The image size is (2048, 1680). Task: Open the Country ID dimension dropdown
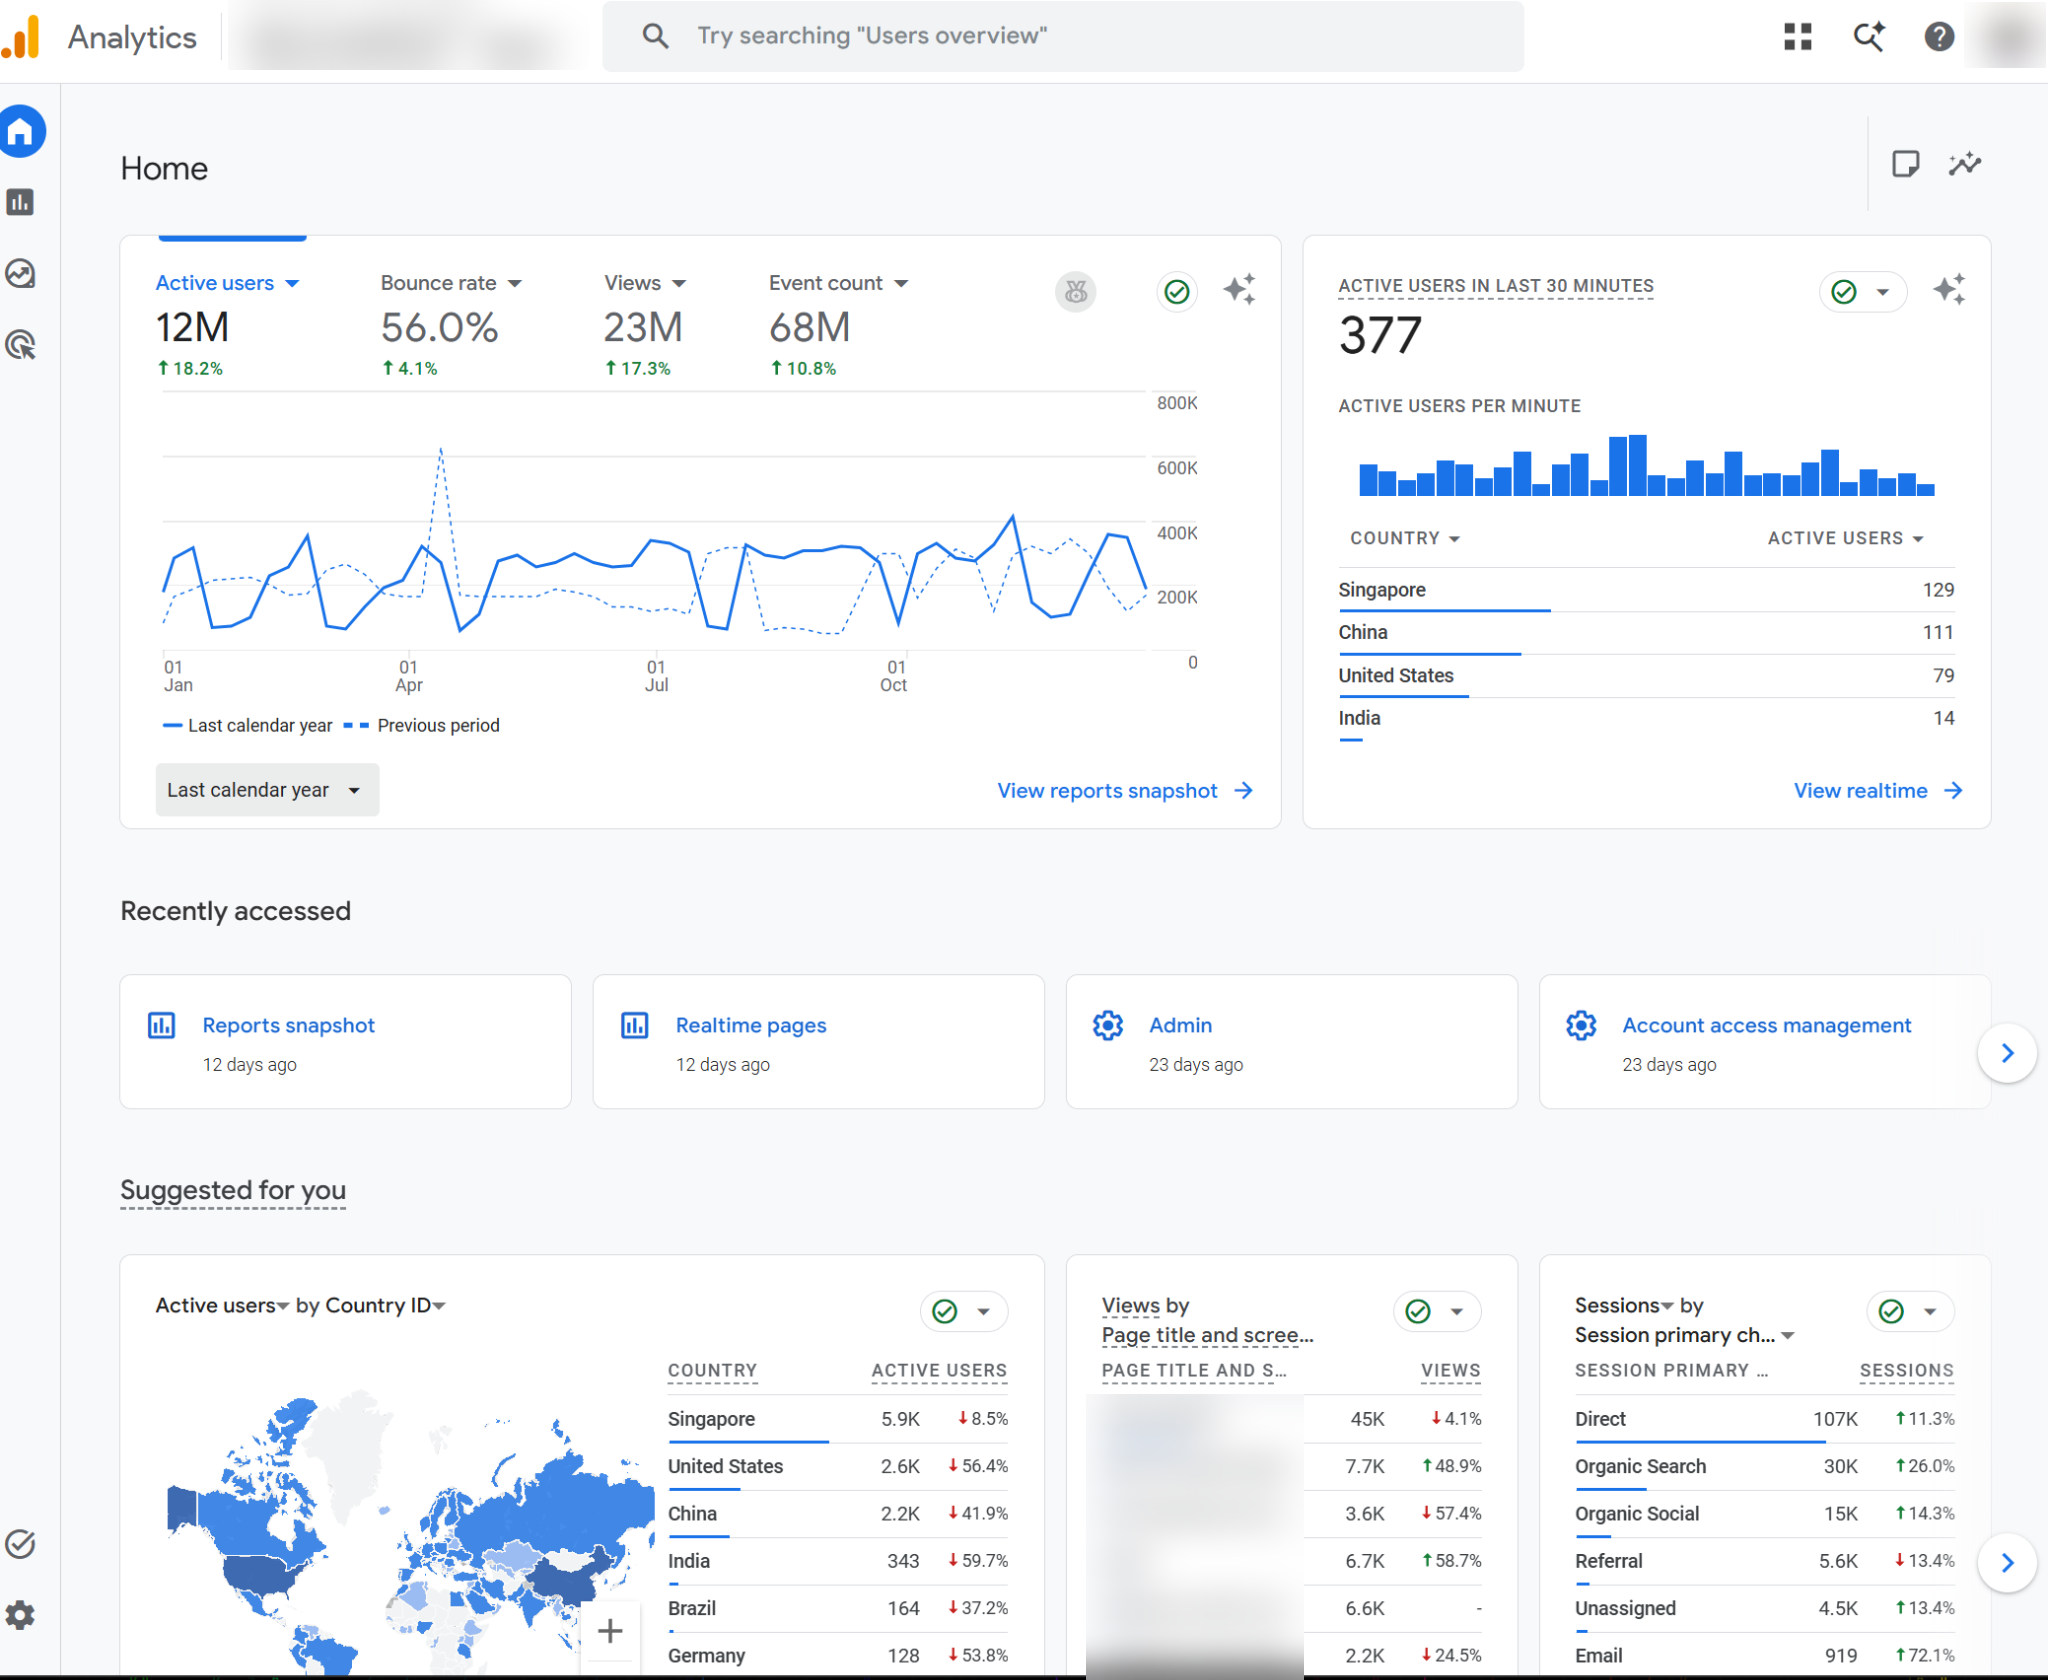386,1305
